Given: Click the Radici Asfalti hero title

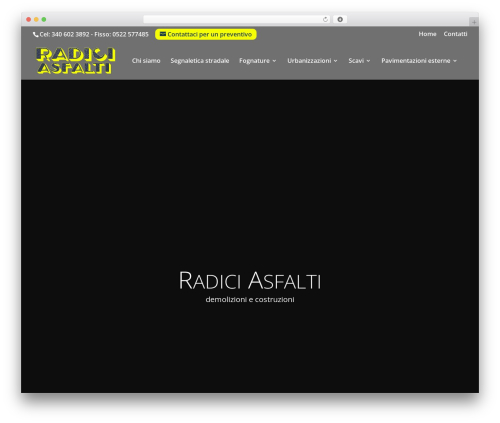Looking at the screenshot, I should pyautogui.click(x=250, y=281).
